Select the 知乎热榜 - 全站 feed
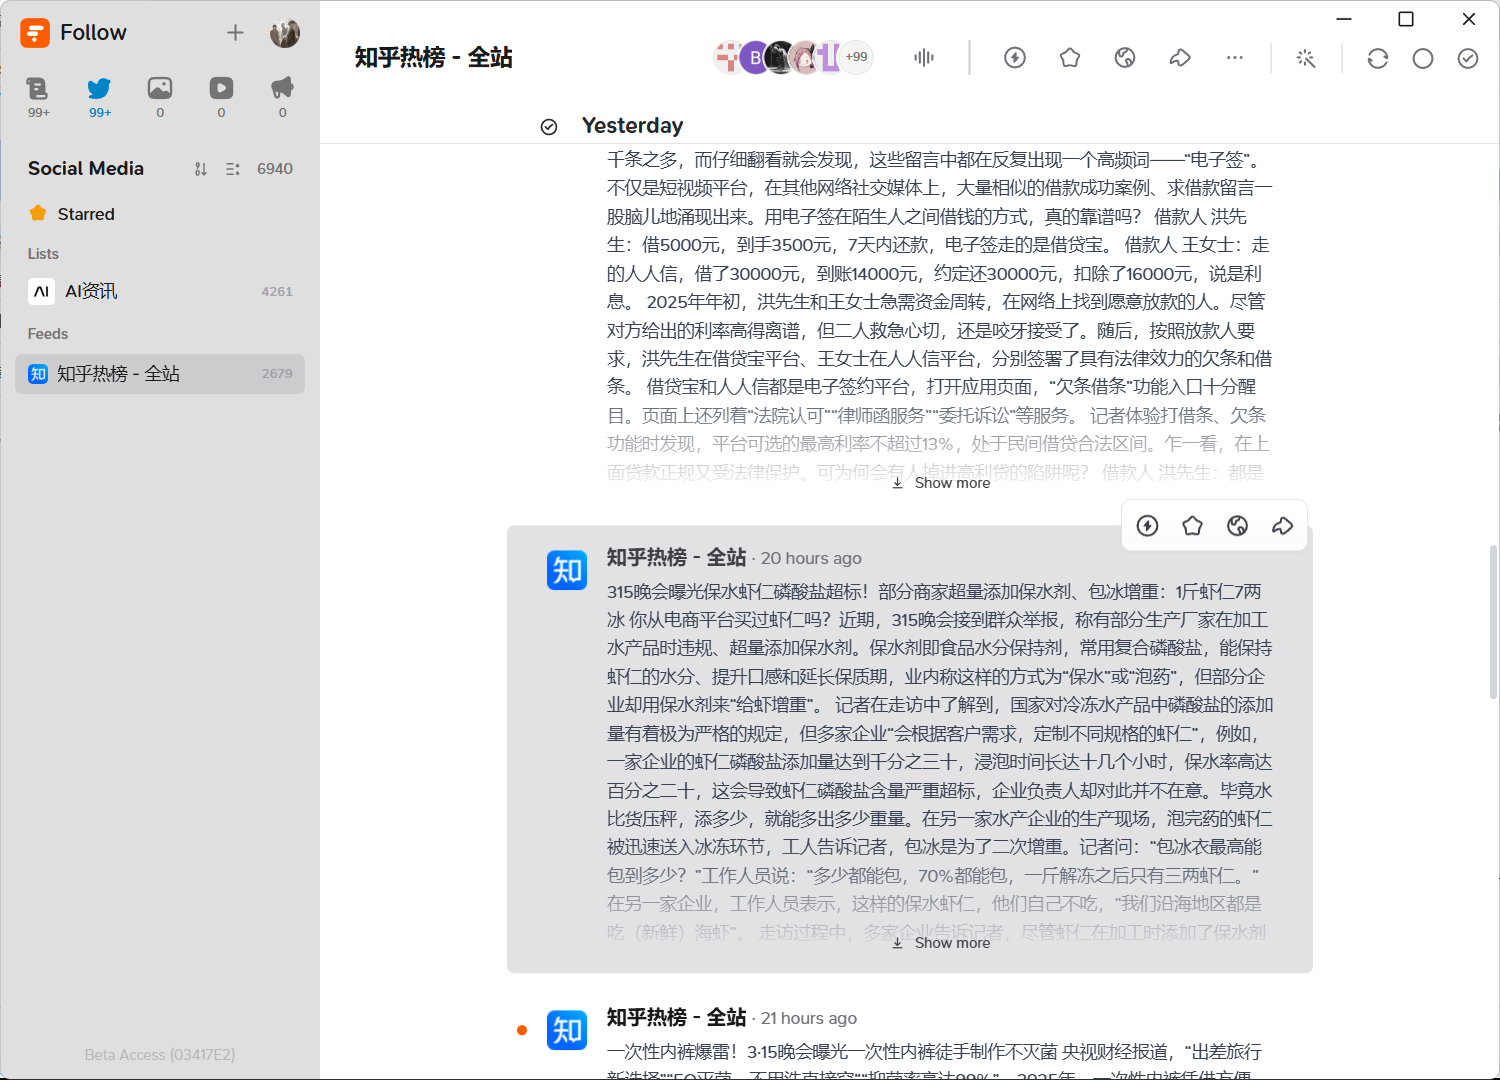This screenshot has height=1080, width=1500. [x=160, y=374]
